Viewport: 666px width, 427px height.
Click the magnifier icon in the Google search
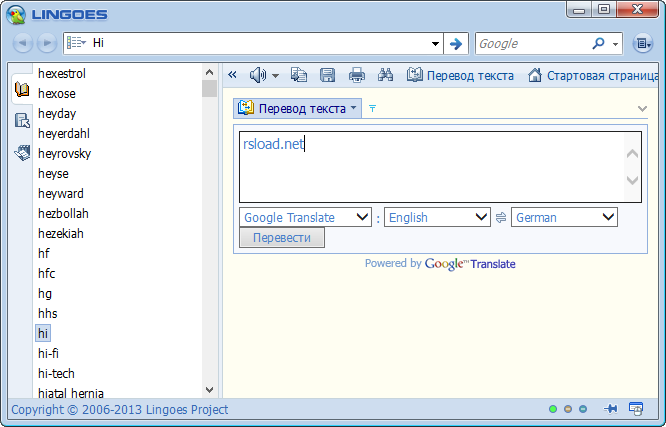(x=598, y=43)
